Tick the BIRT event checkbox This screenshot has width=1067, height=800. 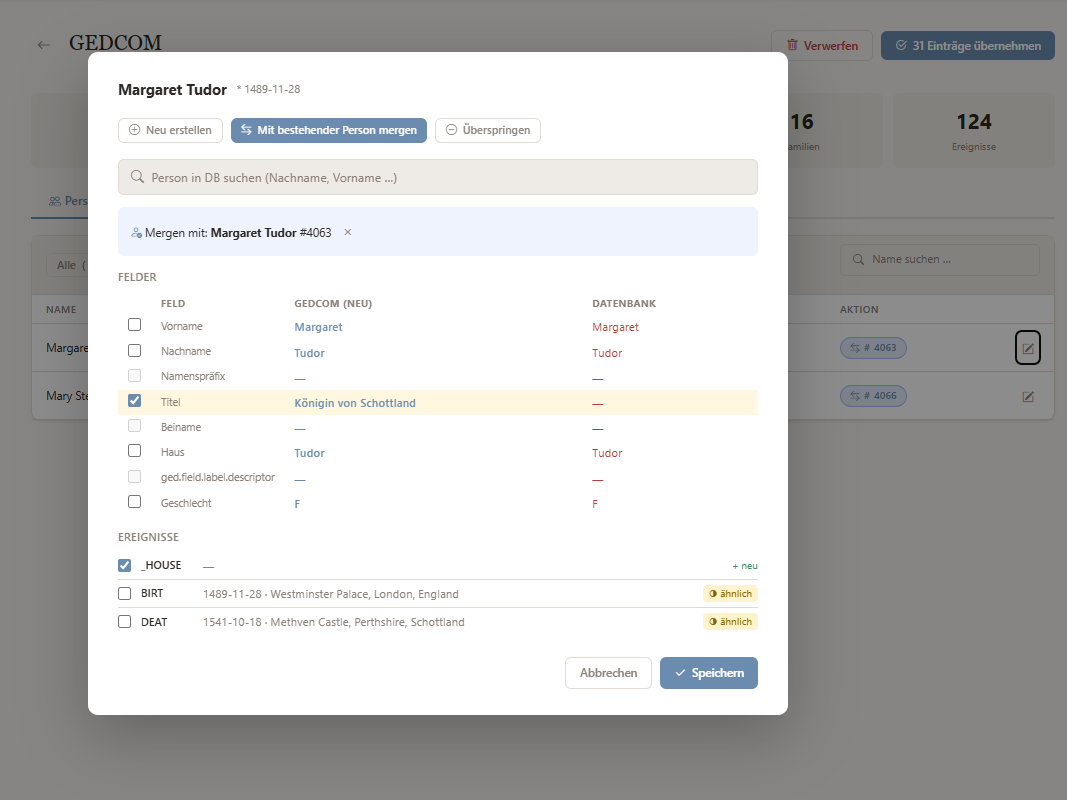pyautogui.click(x=125, y=593)
